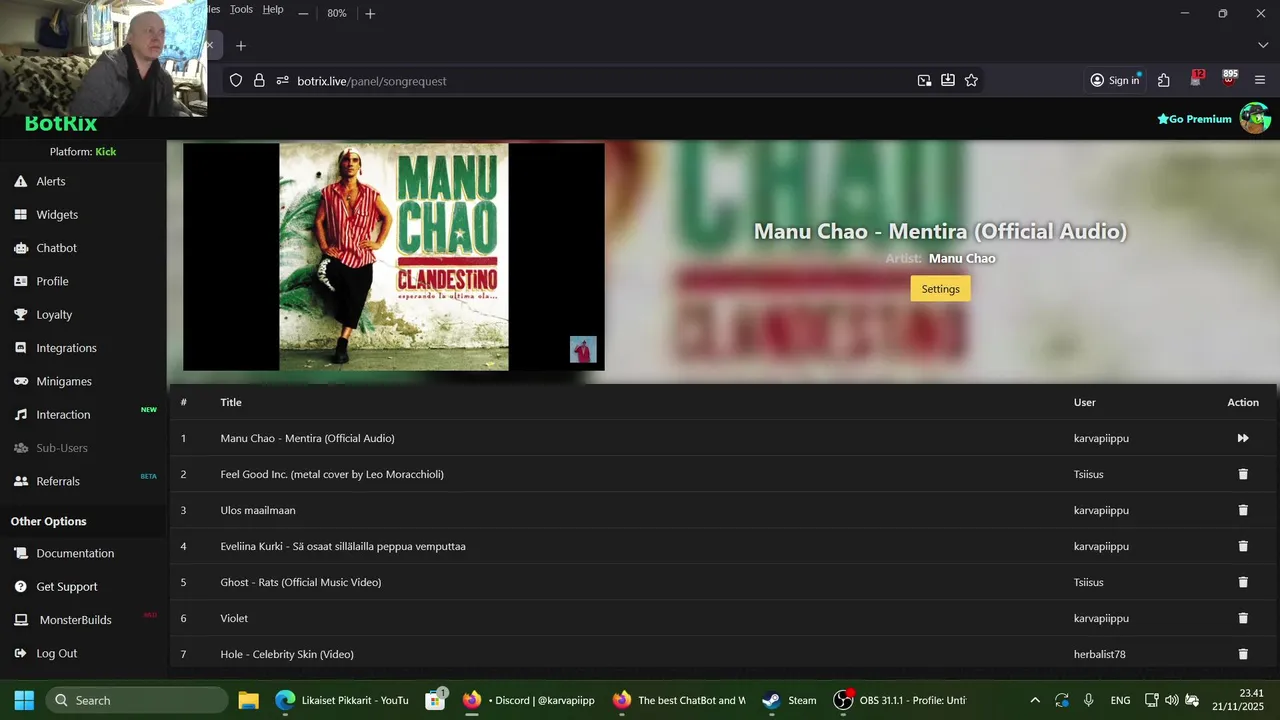Switch to the OBS 31.1.1 window

pyautogui.click(x=900, y=700)
